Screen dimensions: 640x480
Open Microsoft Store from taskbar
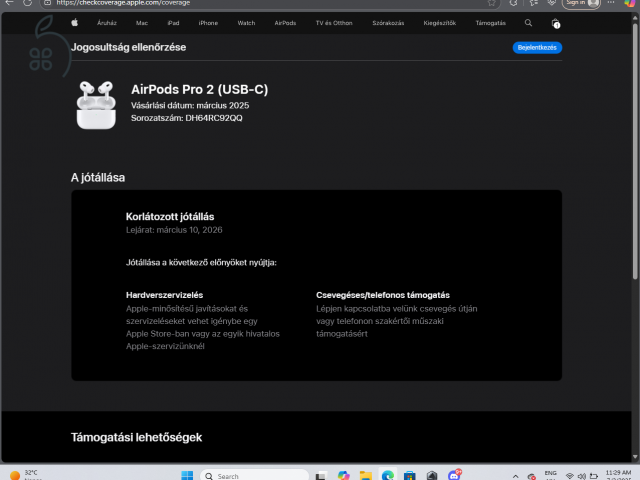(410, 476)
